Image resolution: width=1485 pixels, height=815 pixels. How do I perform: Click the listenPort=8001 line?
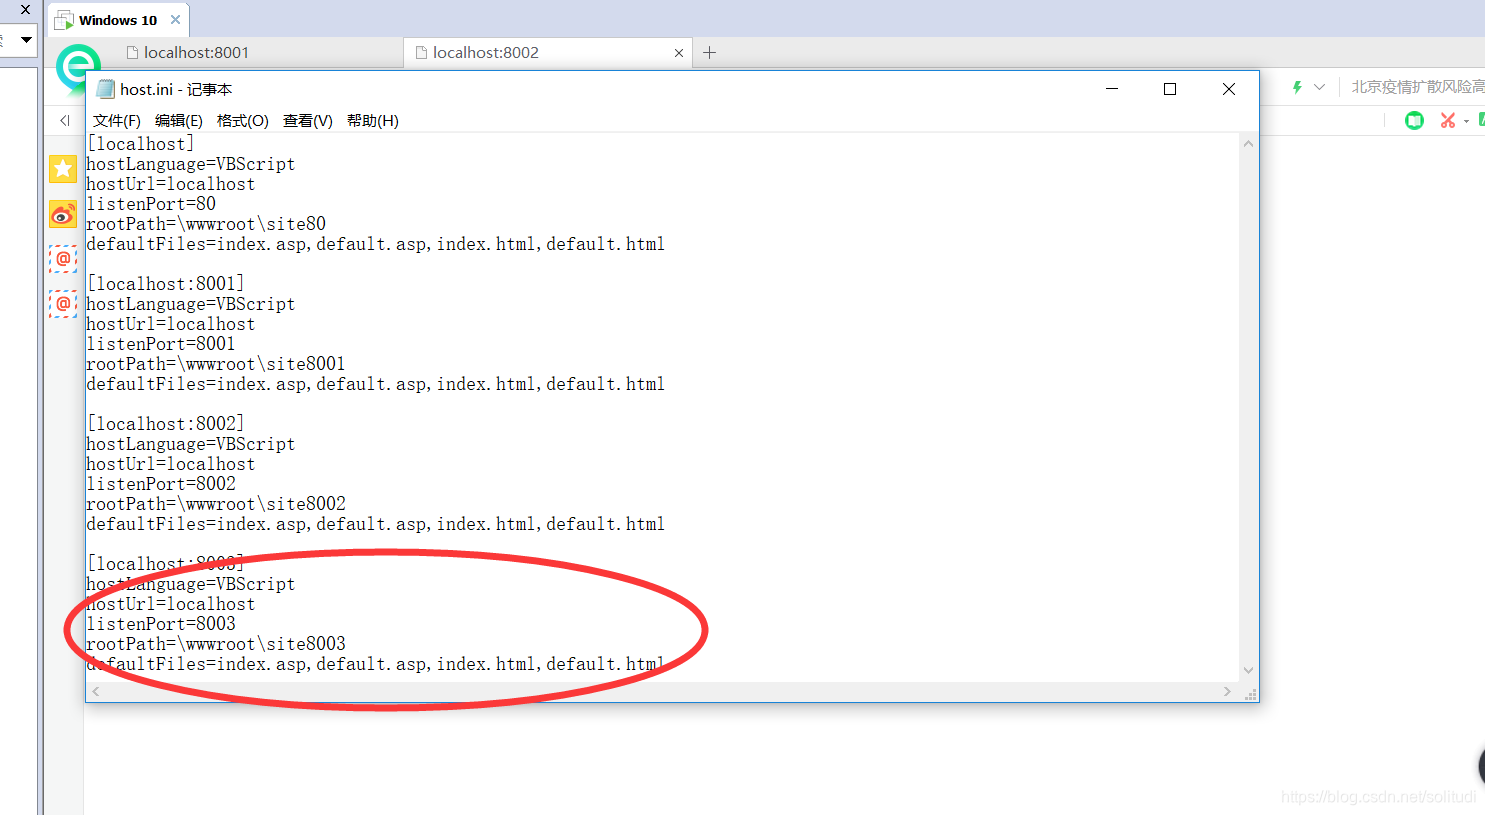[x=161, y=344]
